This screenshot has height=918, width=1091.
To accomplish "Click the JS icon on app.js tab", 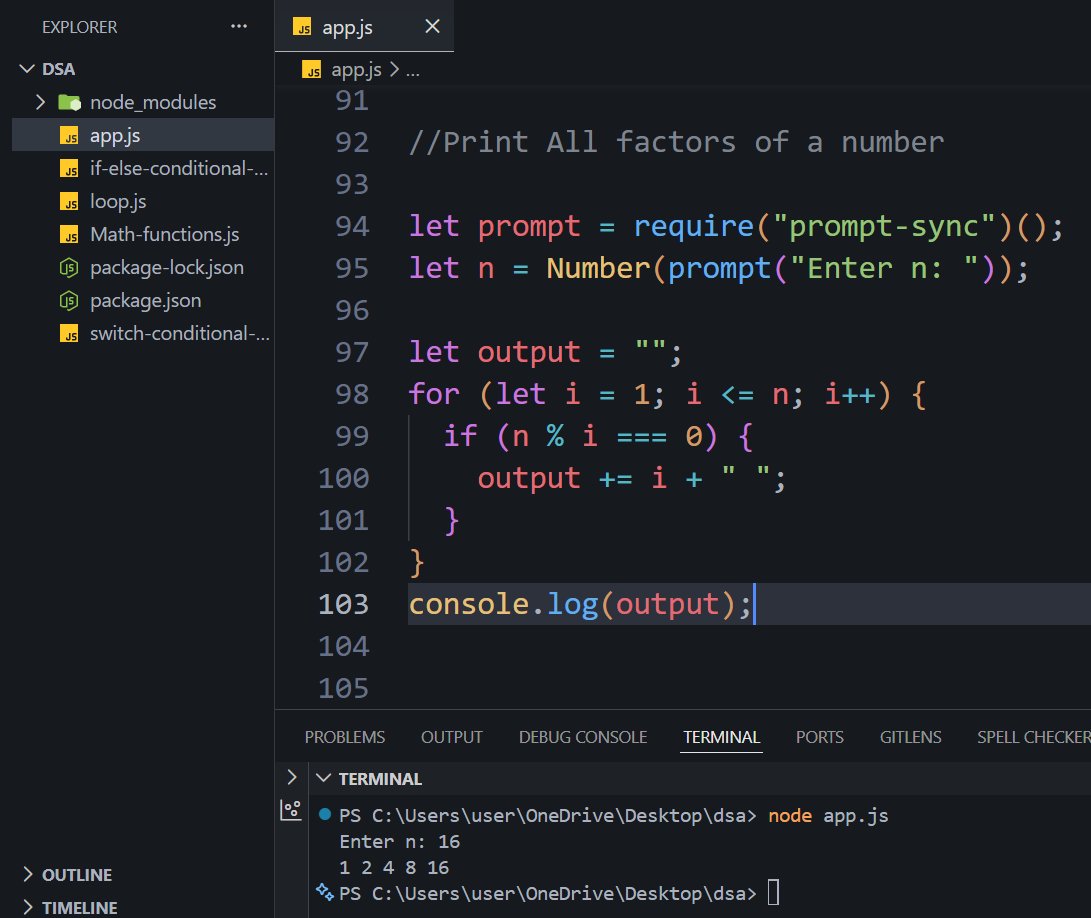I will pos(302,27).
